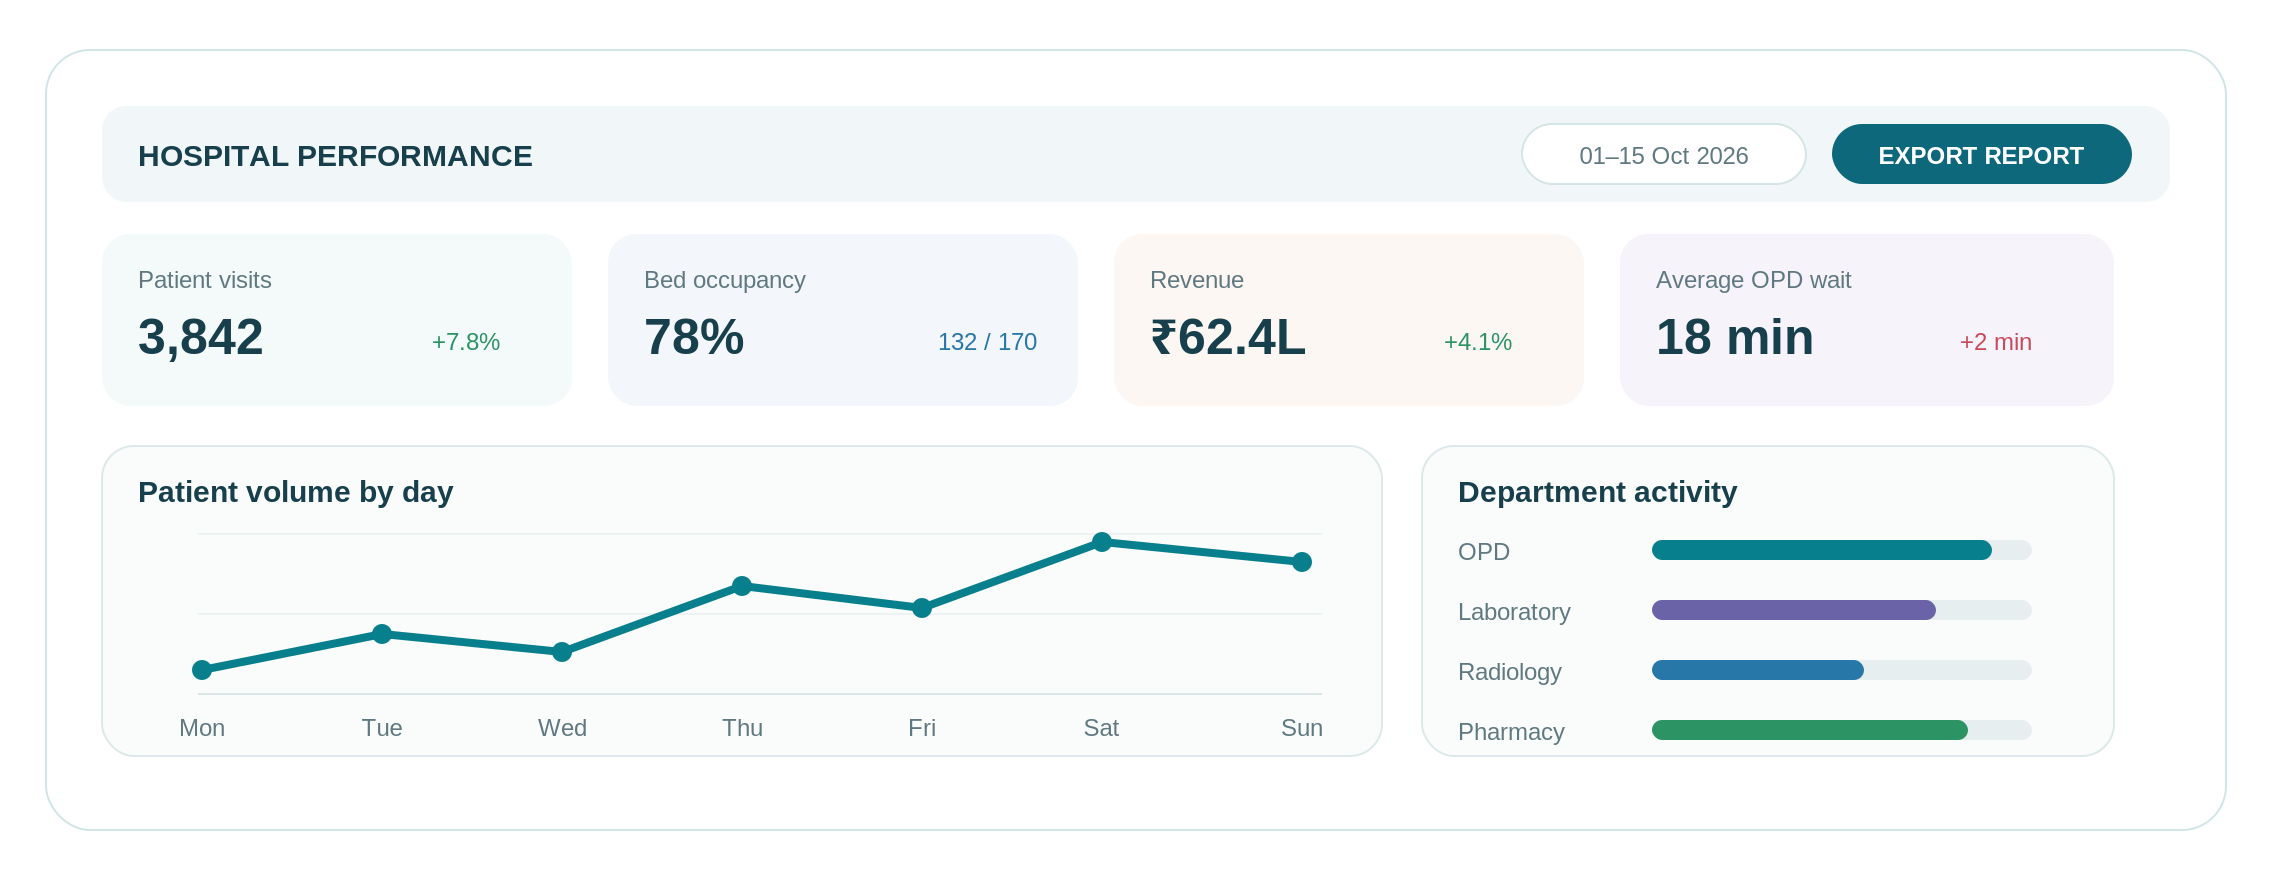Click the Export Report button
Screen dimensions: 2272x890
[1981, 154]
